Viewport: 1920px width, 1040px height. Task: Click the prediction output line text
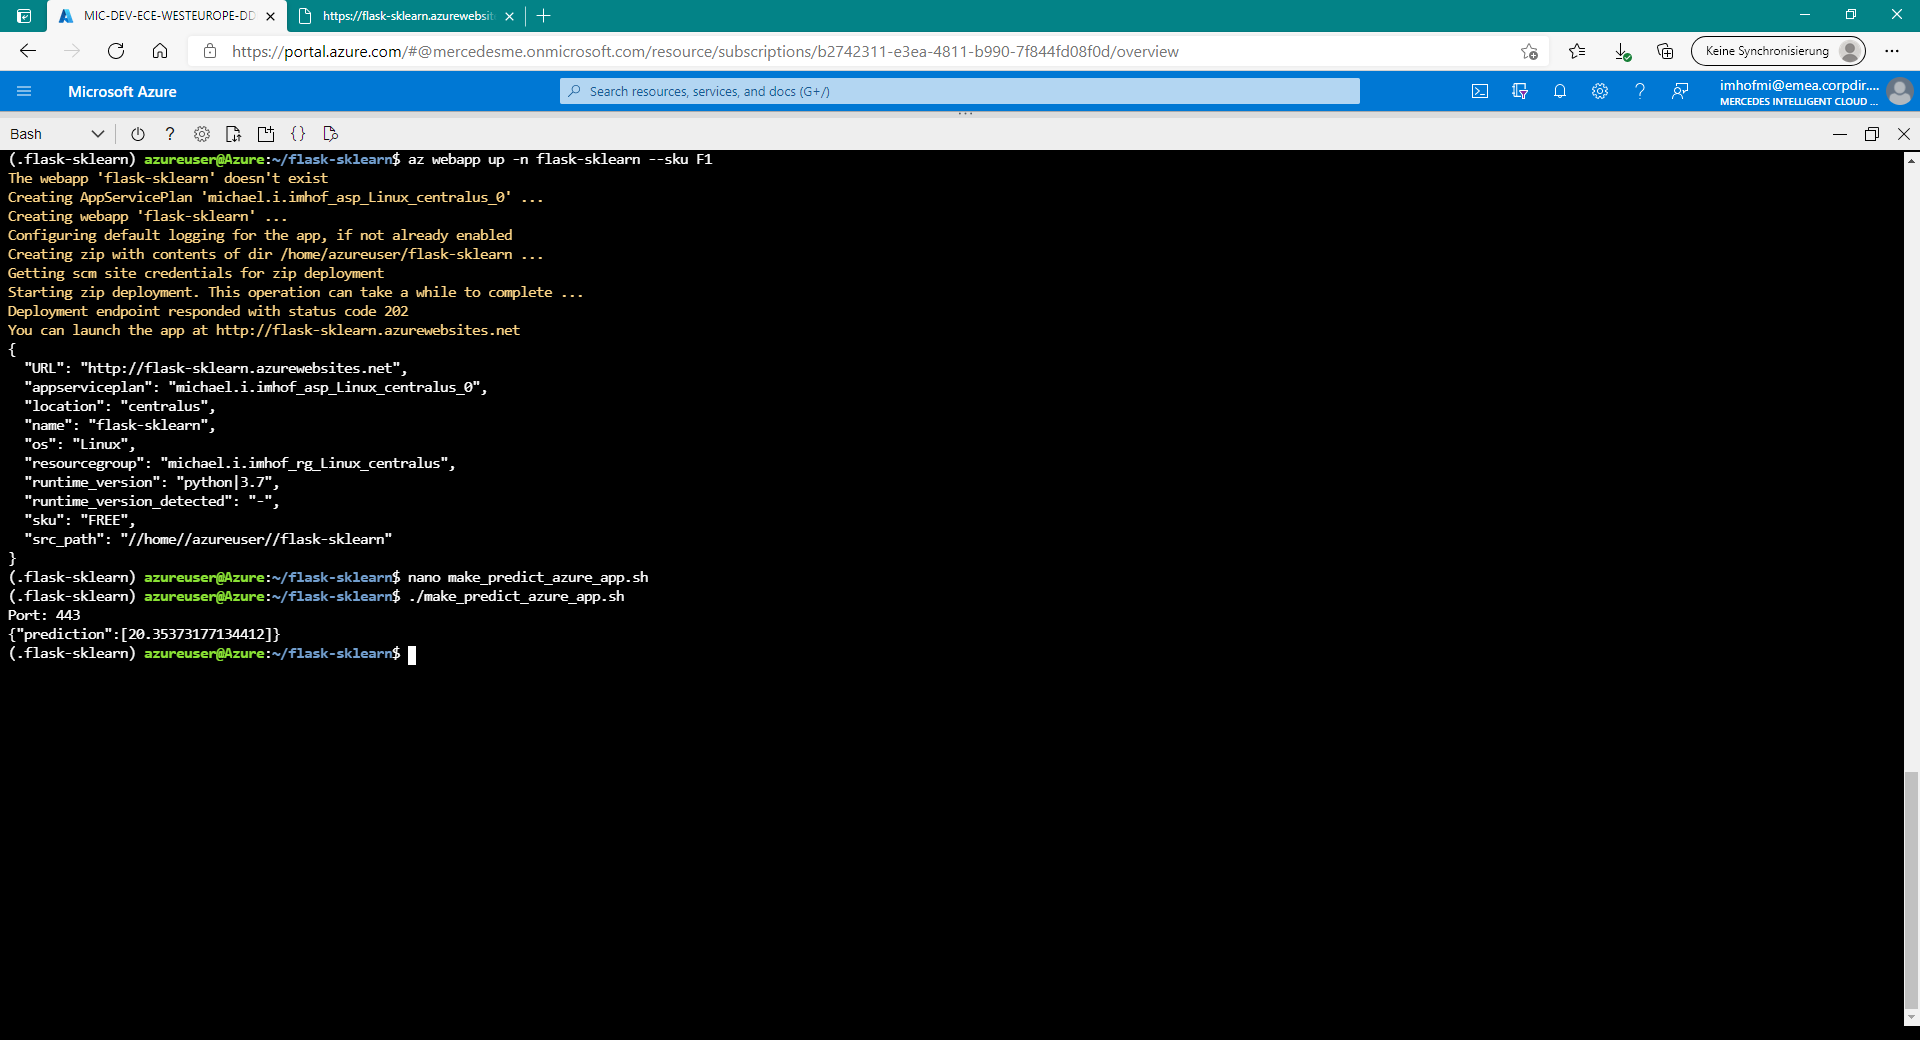tap(144, 634)
